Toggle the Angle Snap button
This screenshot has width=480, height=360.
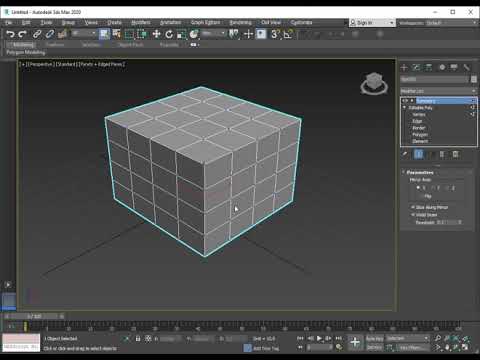(288, 34)
